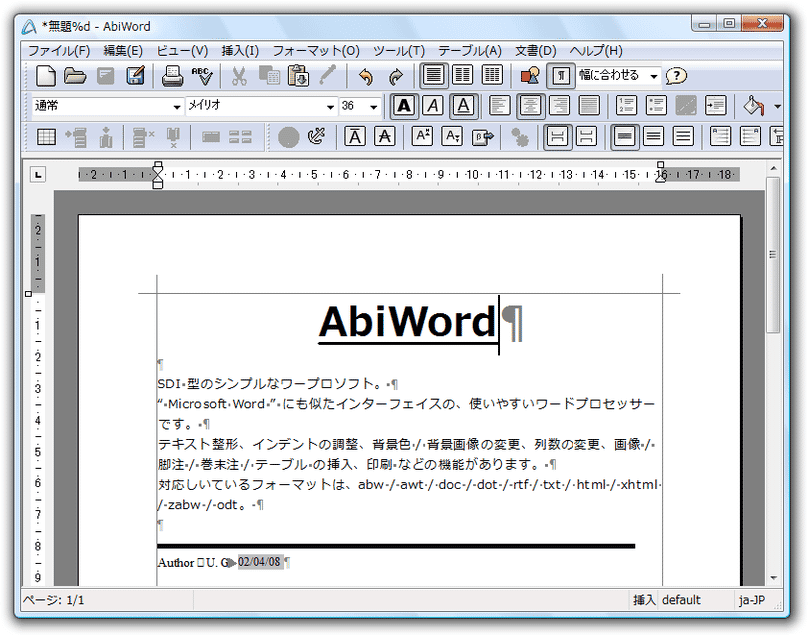Click the tab stop type selector on ruler
The image size is (809, 635).
[x=38, y=175]
